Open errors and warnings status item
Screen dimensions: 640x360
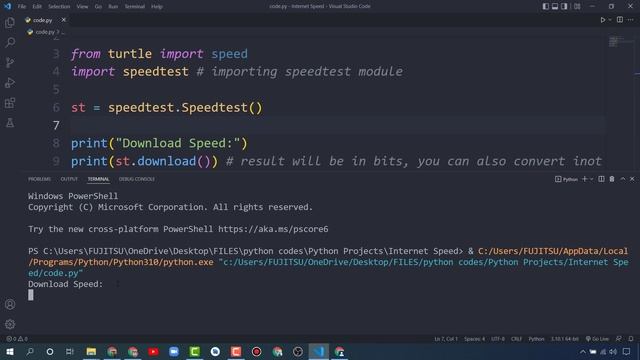pyautogui.click(x=17, y=339)
